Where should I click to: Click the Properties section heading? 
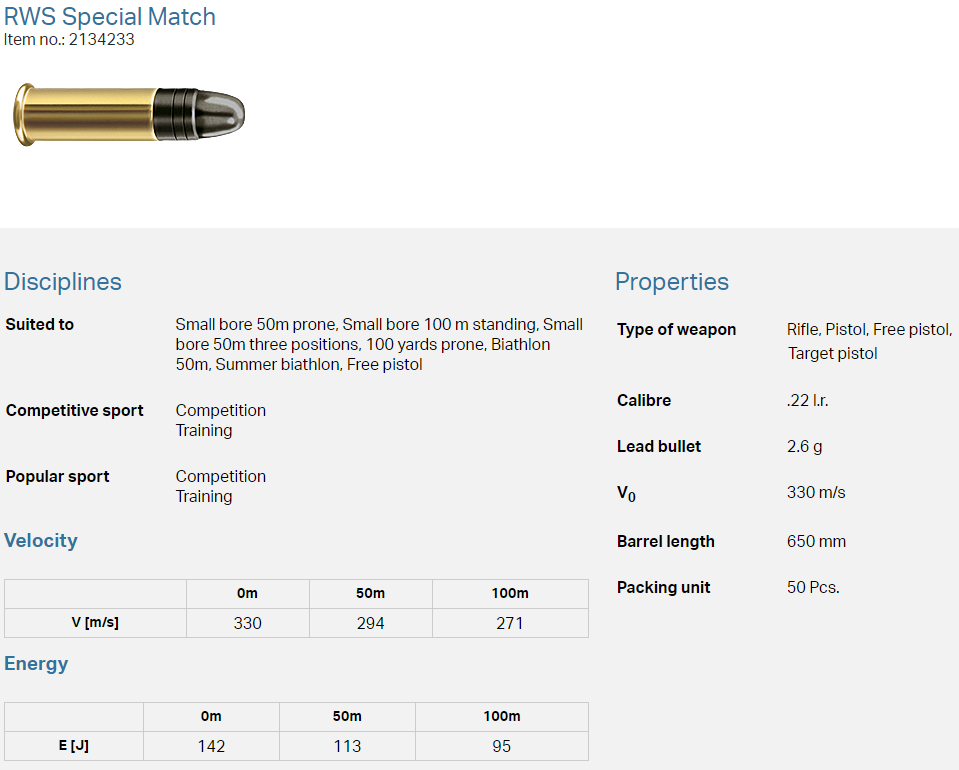[x=672, y=282]
